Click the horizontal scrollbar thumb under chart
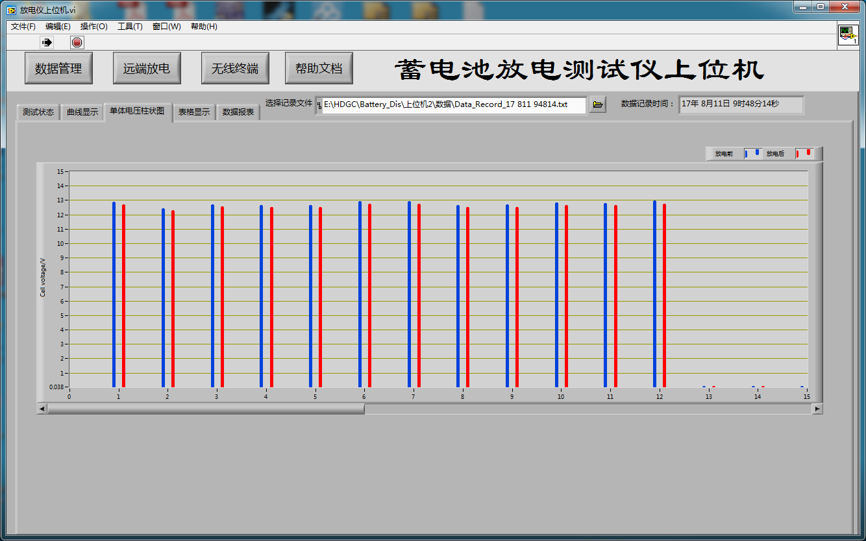This screenshot has width=866, height=541. [x=205, y=409]
